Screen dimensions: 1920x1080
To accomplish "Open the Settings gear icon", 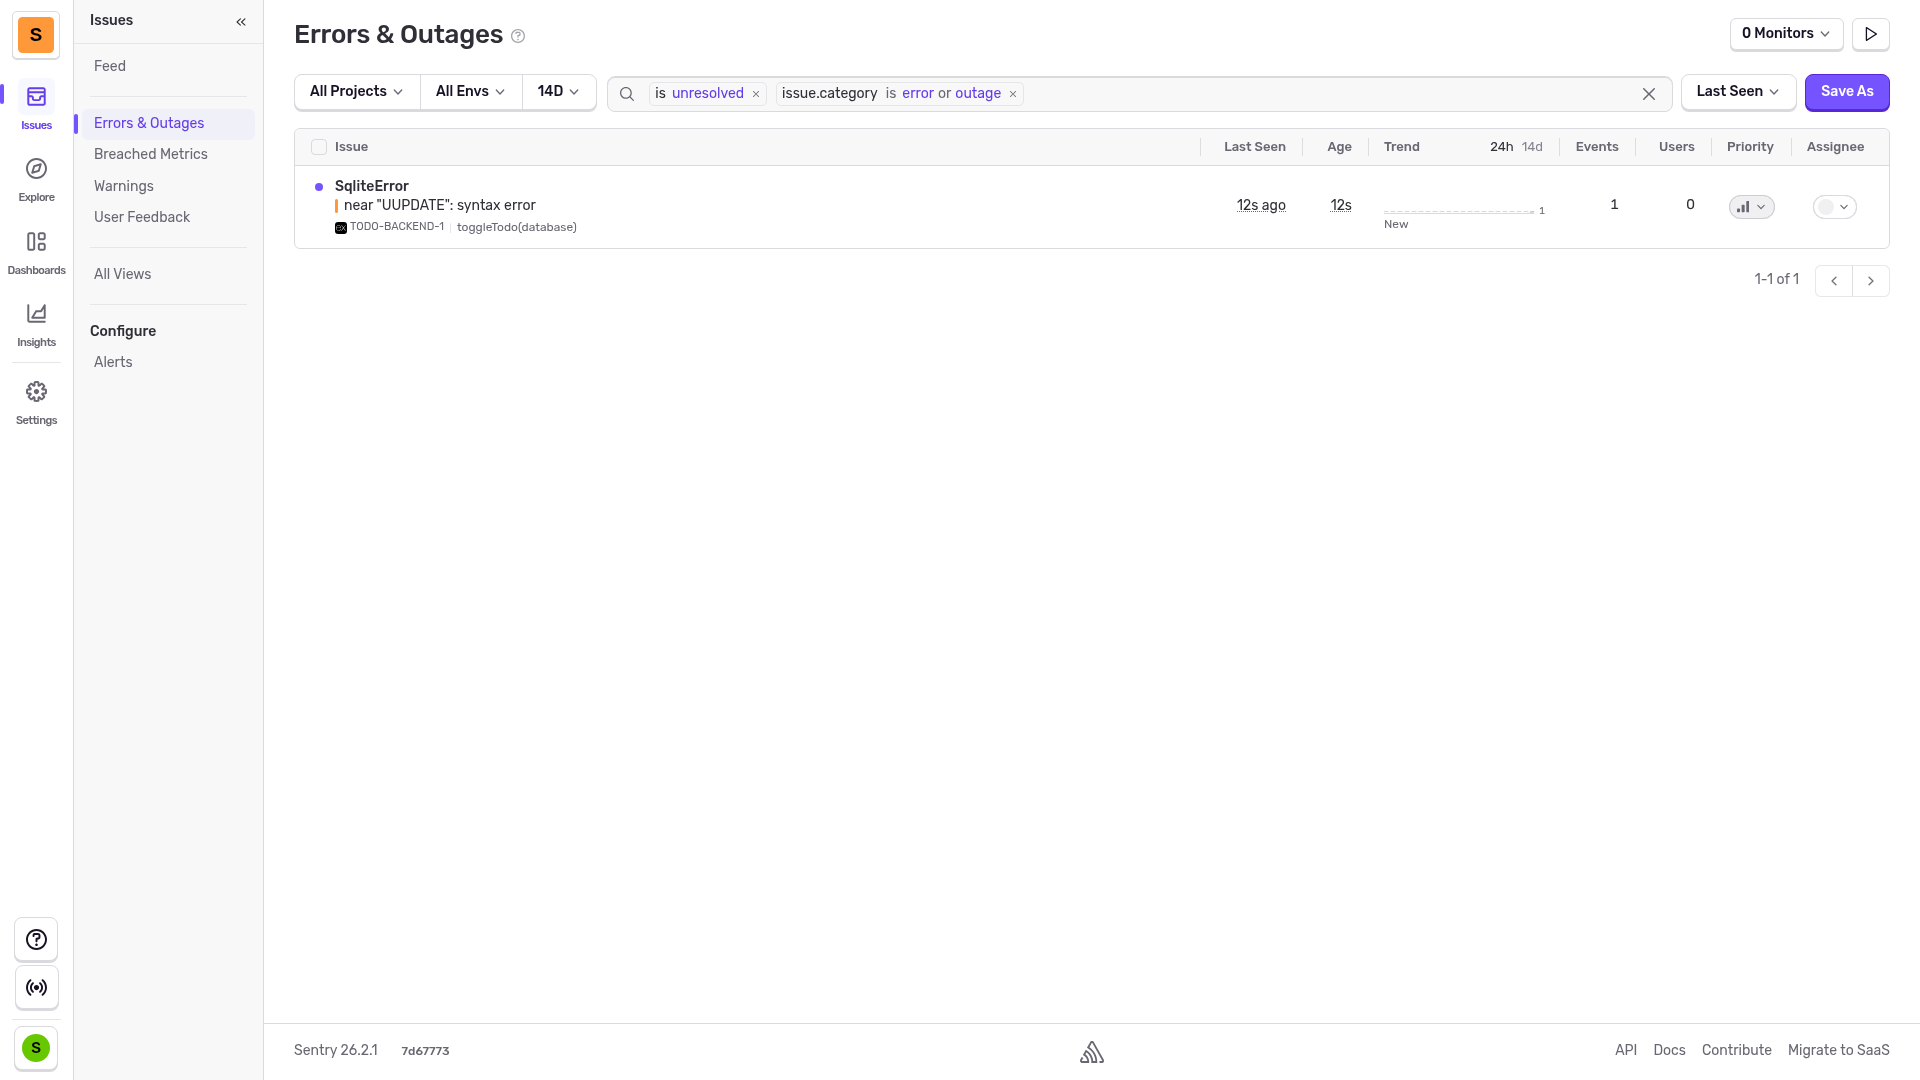I will (36, 393).
